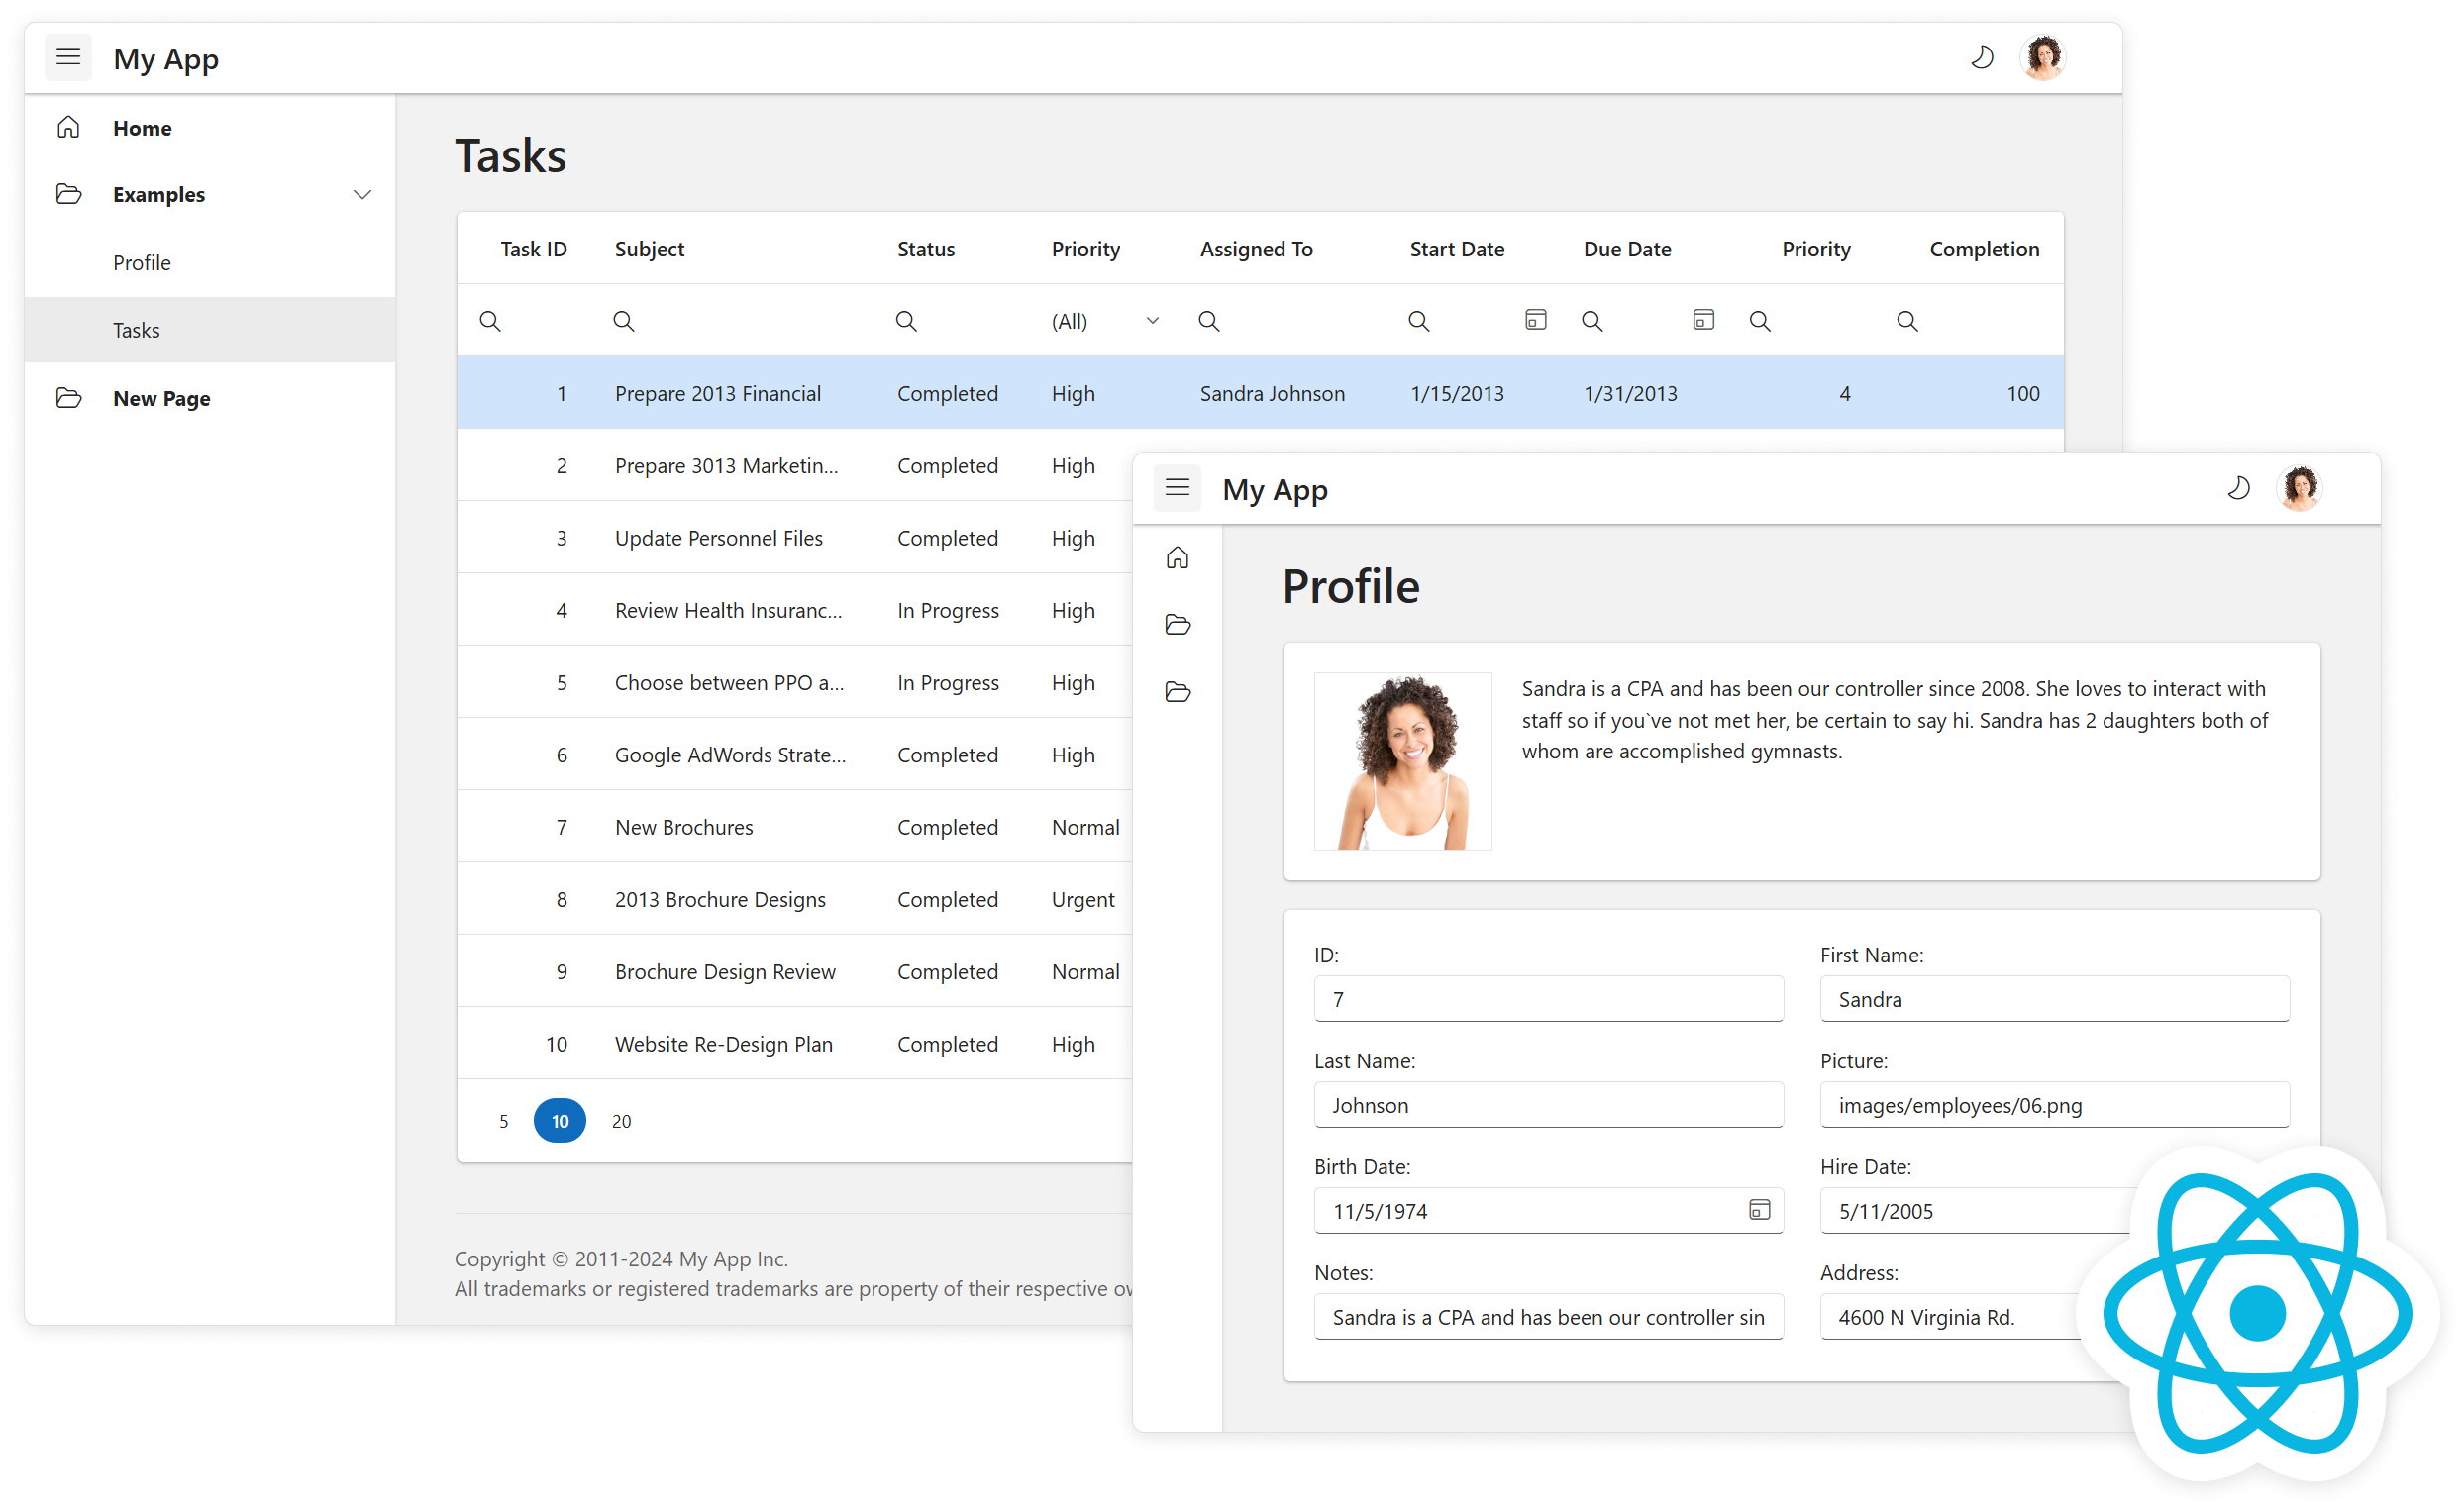Click the search icon in Assigned To filter
2464x1510 pixels.
click(x=1208, y=321)
